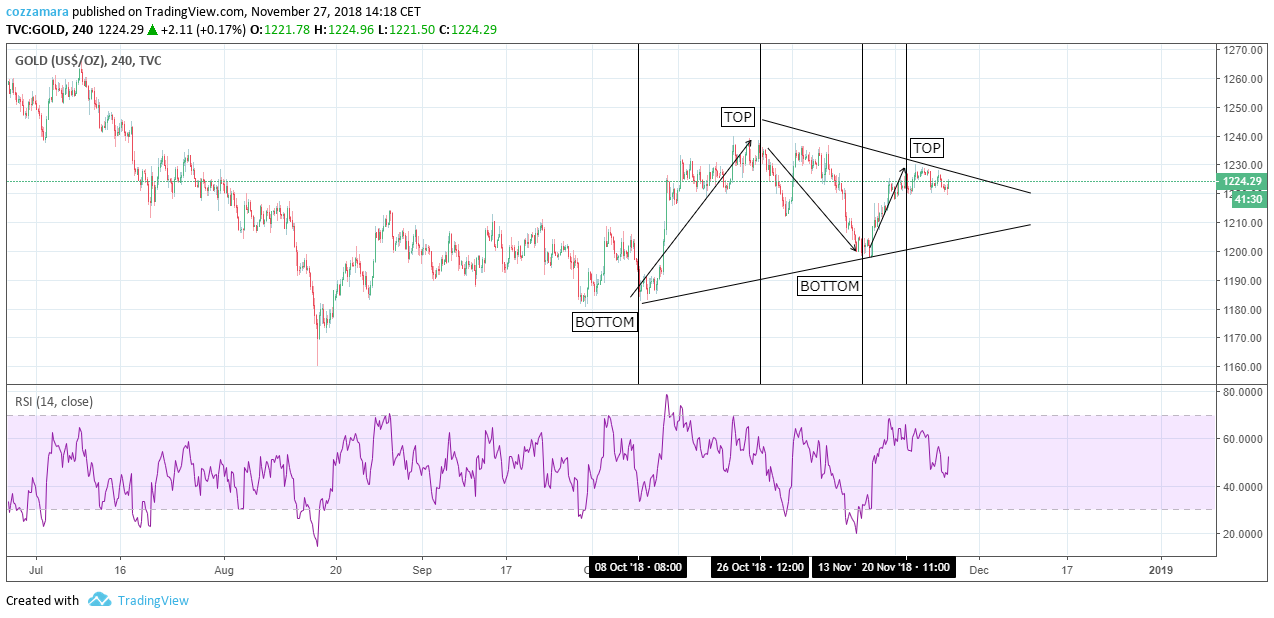Click the 1210.00 price axis label
The image size is (1274, 618).
pyautogui.click(x=1244, y=223)
